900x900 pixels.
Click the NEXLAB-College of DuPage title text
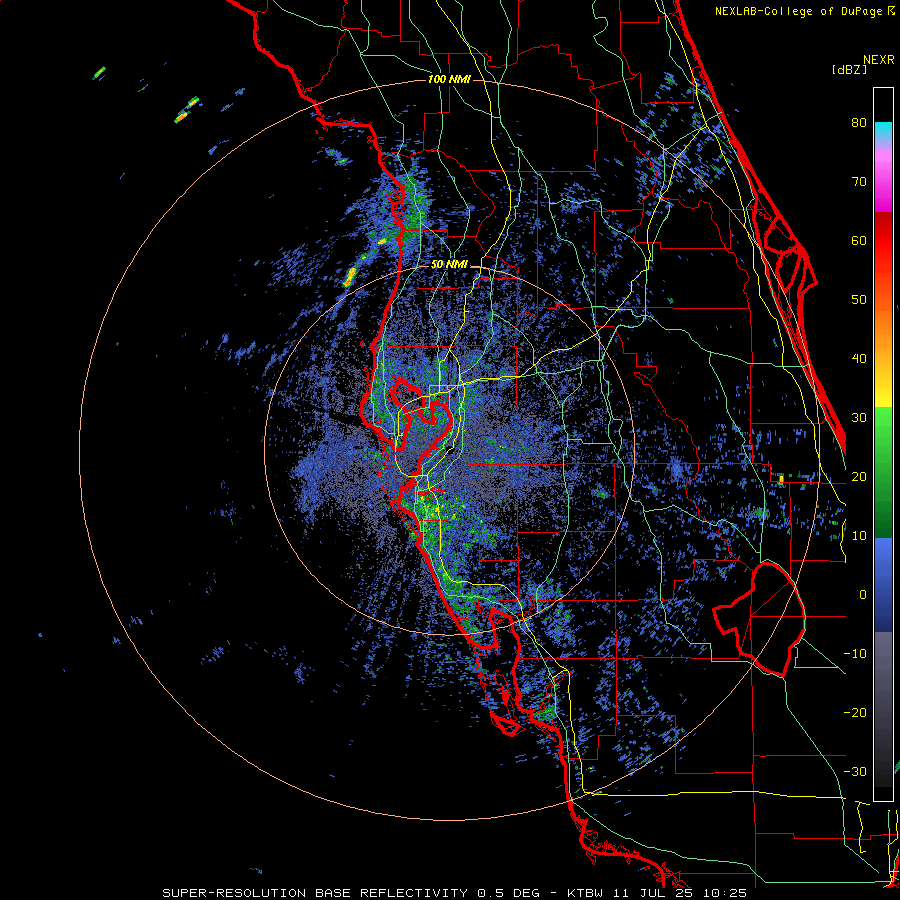coord(798,11)
